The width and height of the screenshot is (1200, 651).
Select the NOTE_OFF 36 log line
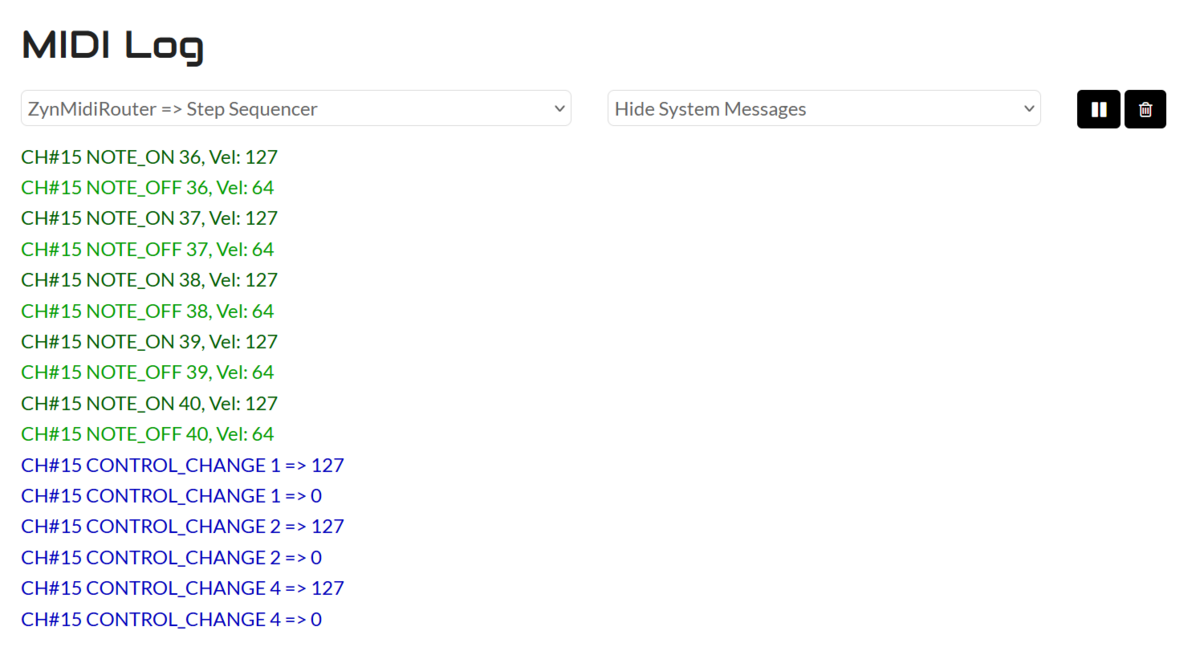point(147,188)
